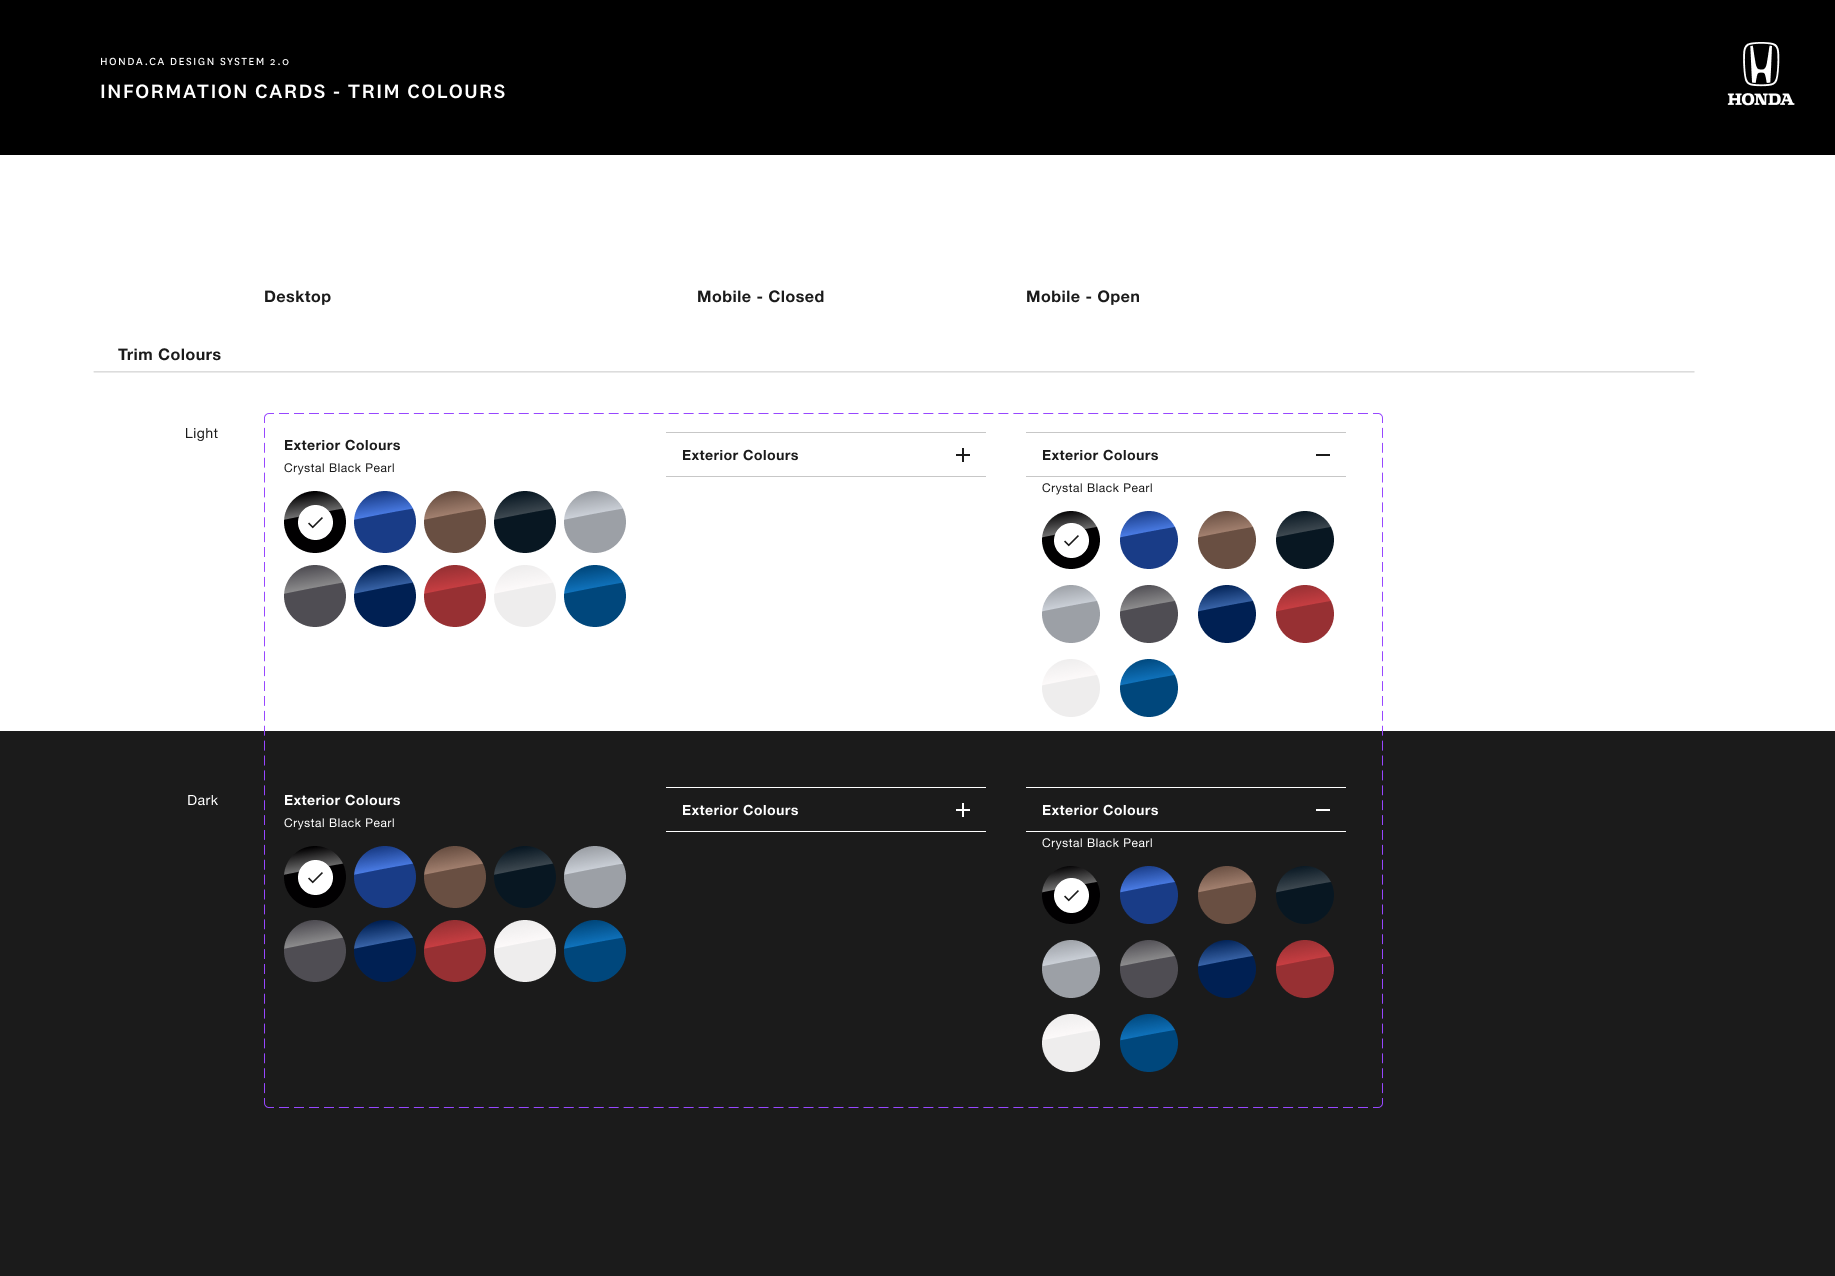This screenshot has width=1835, height=1276.
Task: Expand Exterior Colours in light Mobile Closed card
Action: [963, 455]
